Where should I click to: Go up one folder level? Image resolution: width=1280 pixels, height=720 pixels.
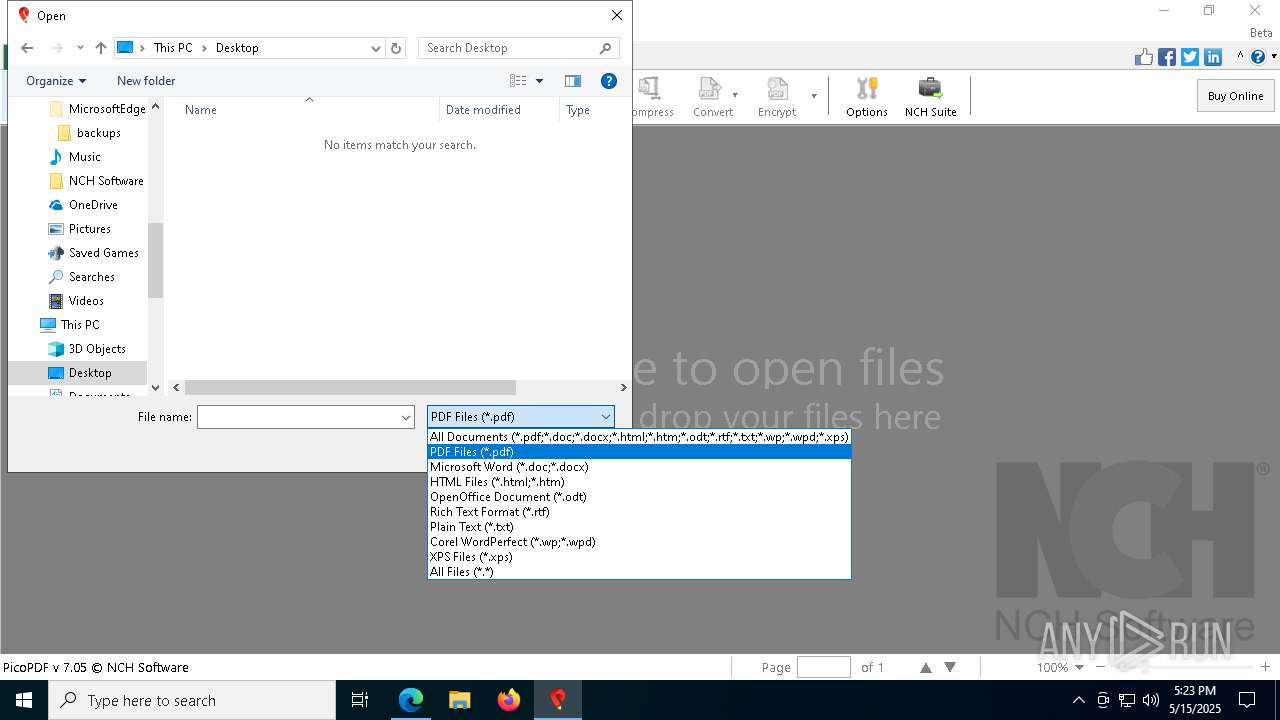(101, 48)
